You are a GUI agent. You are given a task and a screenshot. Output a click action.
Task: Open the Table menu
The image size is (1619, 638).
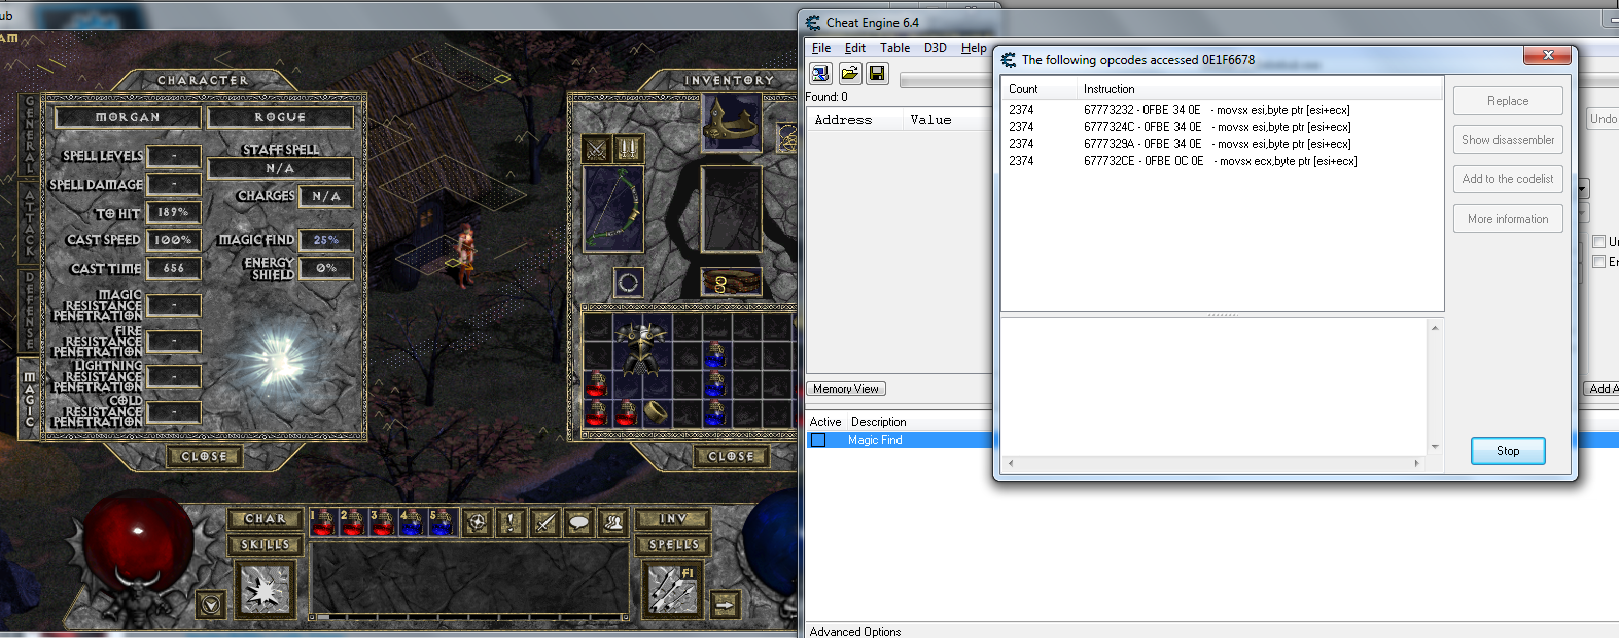pos(895,48)
